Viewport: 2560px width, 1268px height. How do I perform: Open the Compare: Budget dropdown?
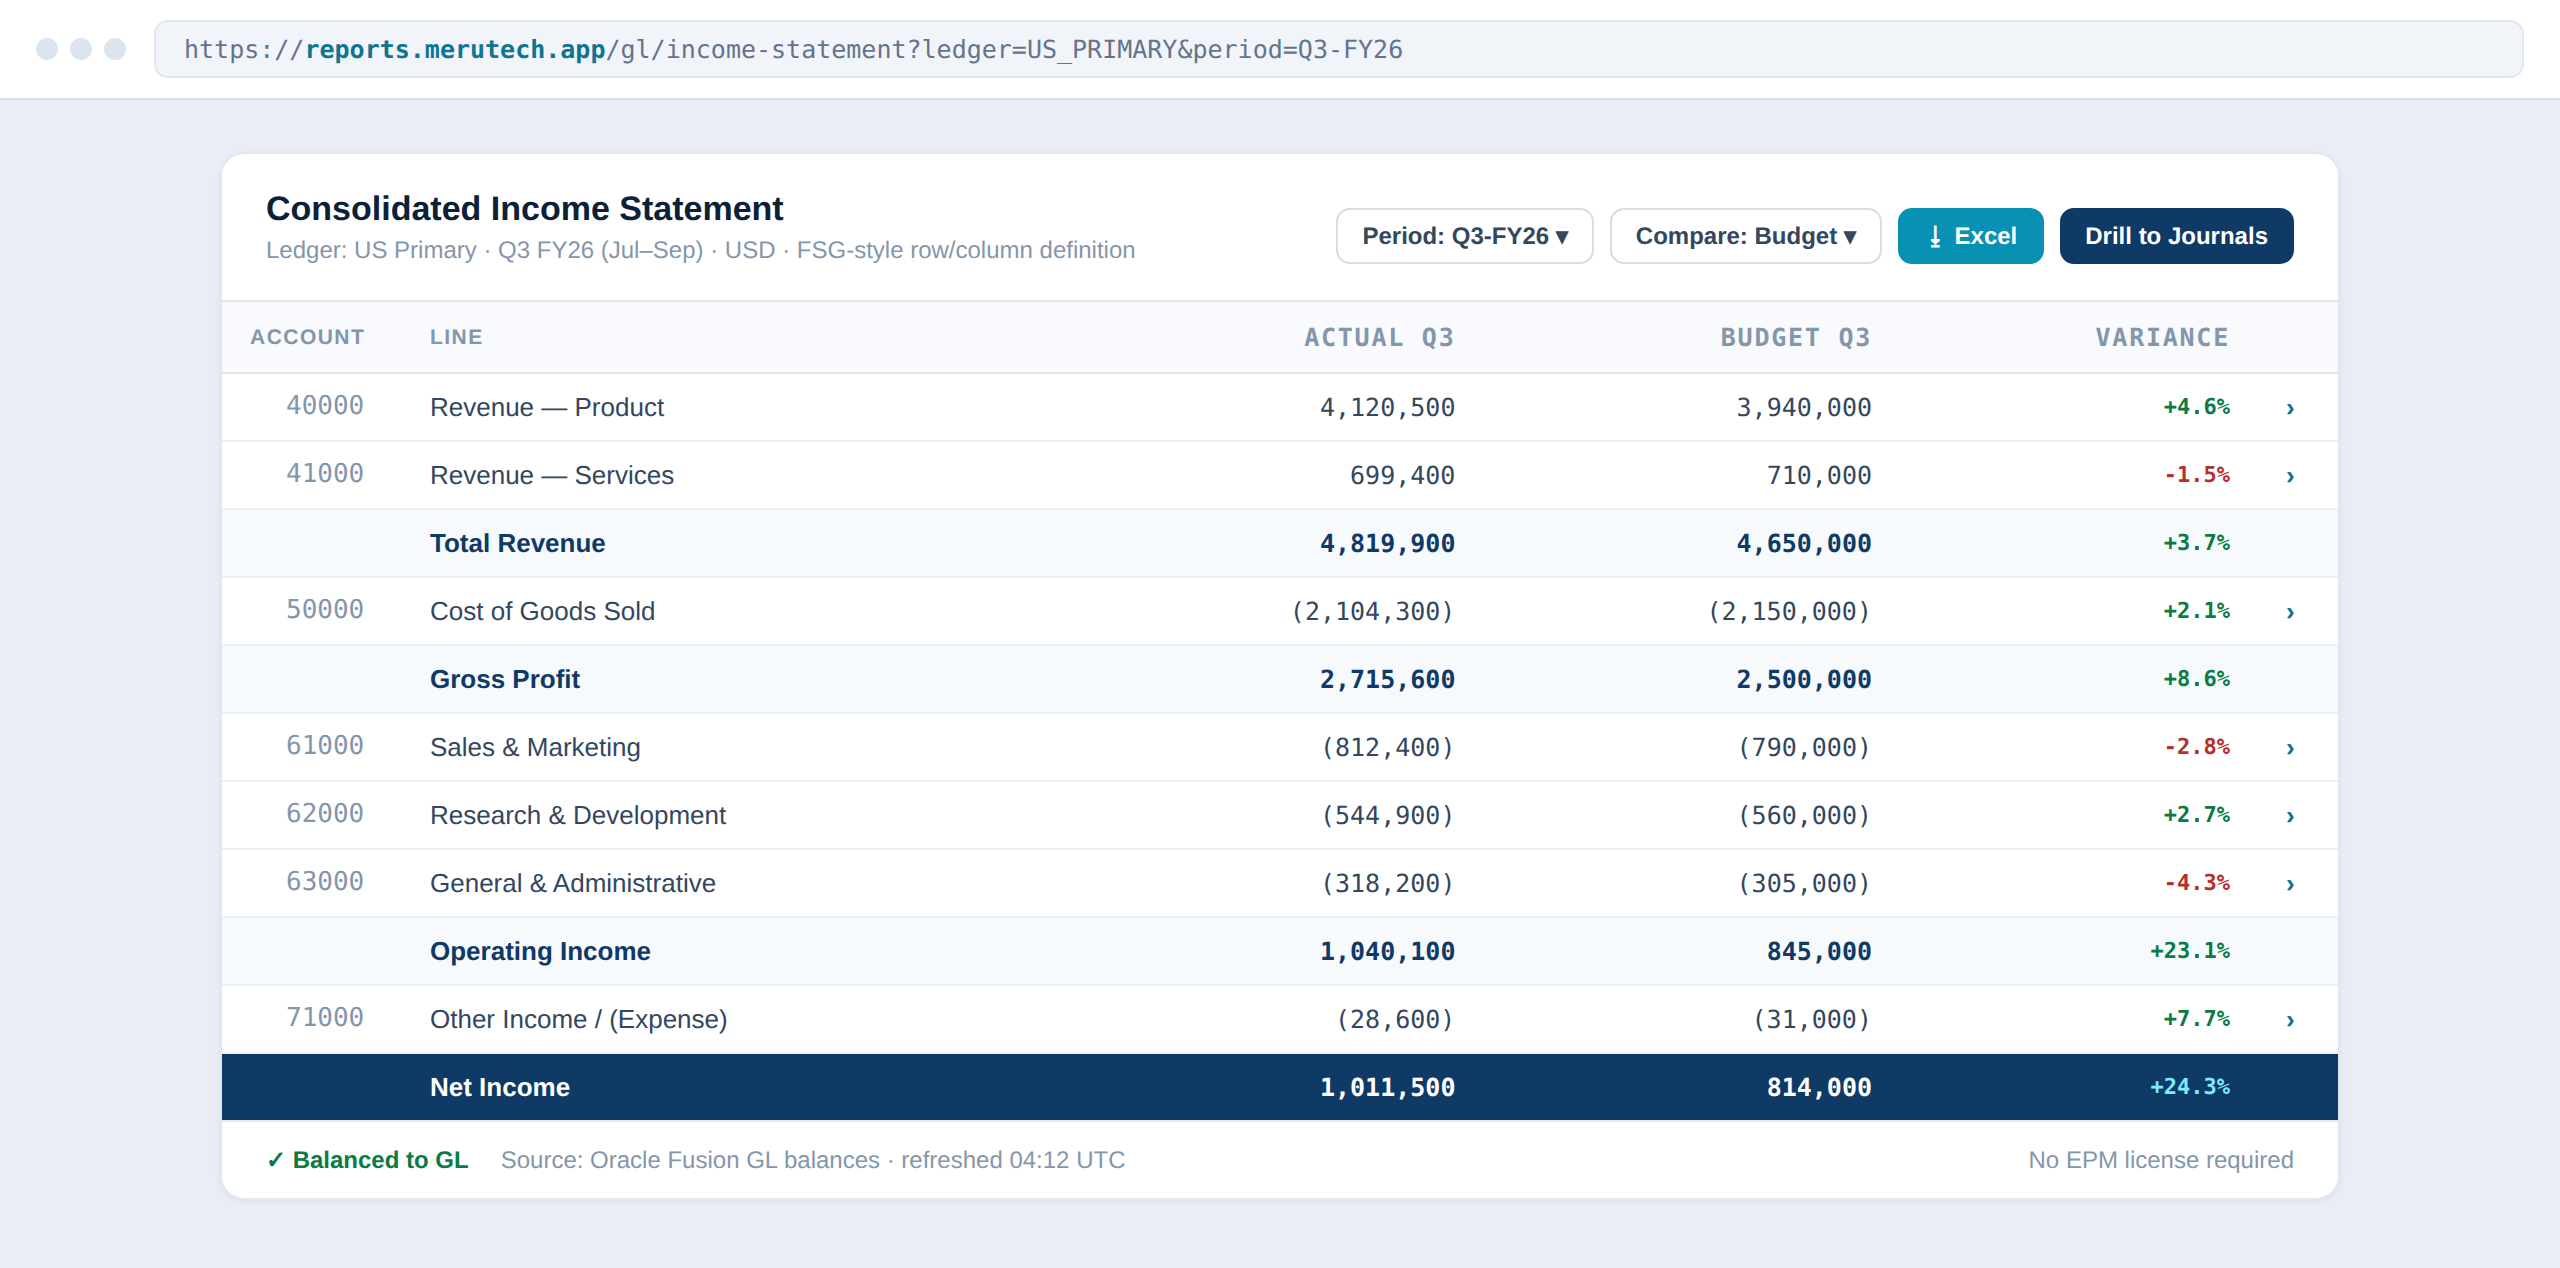click(1745, 236)
